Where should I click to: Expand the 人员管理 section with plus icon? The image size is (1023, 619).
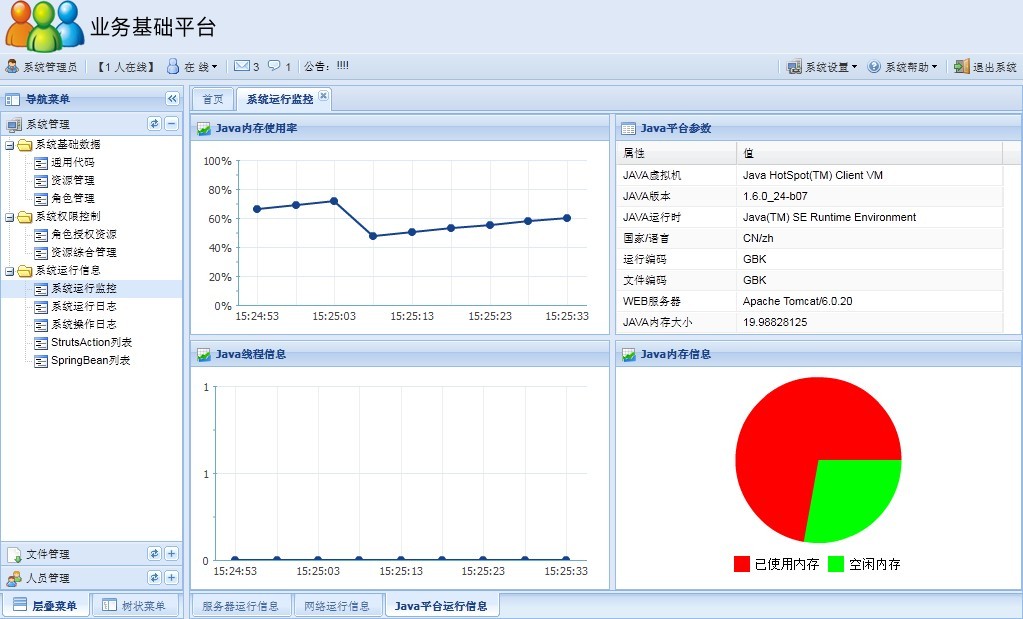tap(171, 577)
